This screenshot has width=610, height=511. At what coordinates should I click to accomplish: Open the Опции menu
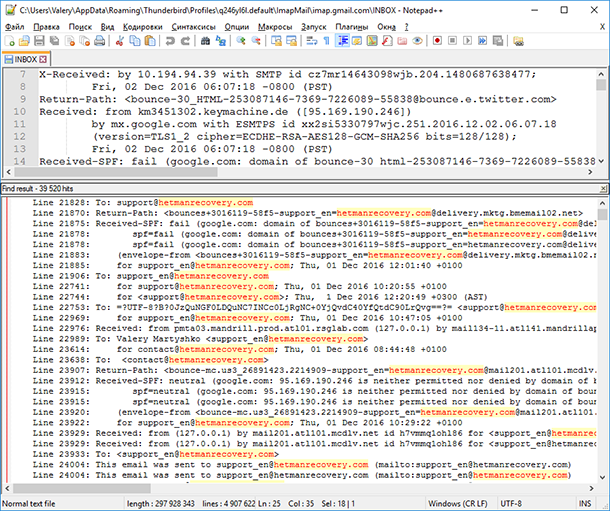(x=237, y=27)
